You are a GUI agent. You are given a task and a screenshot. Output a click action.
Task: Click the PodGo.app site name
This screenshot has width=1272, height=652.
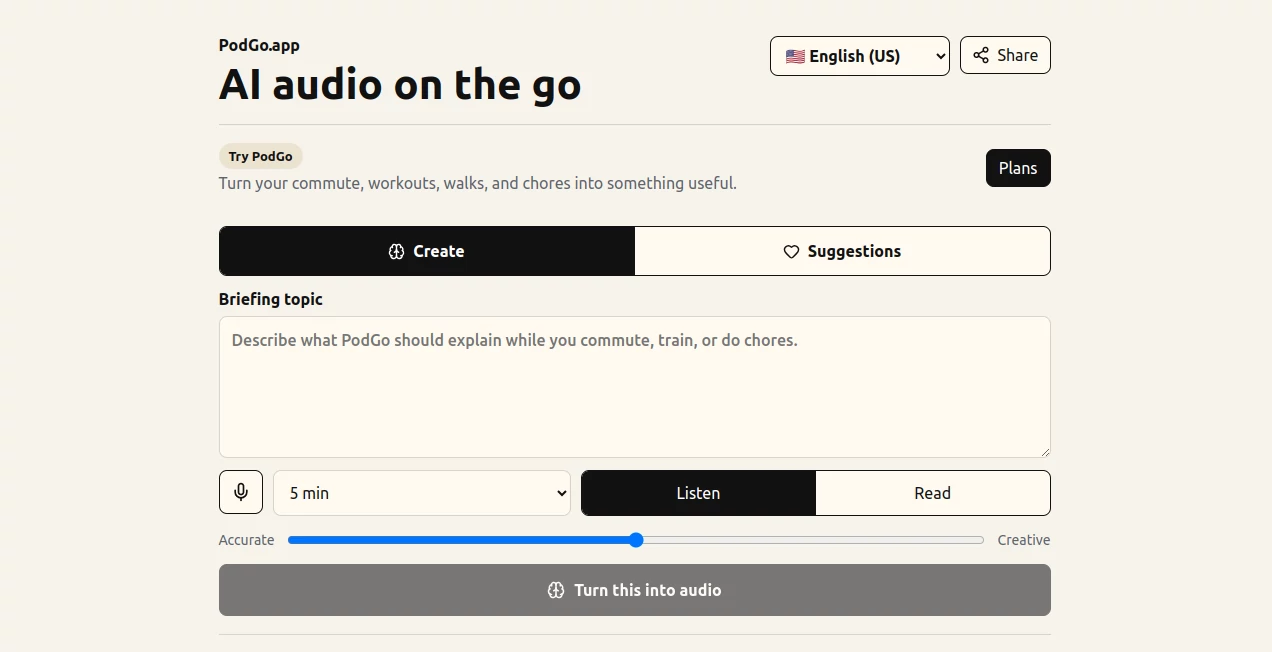[259, 45]
